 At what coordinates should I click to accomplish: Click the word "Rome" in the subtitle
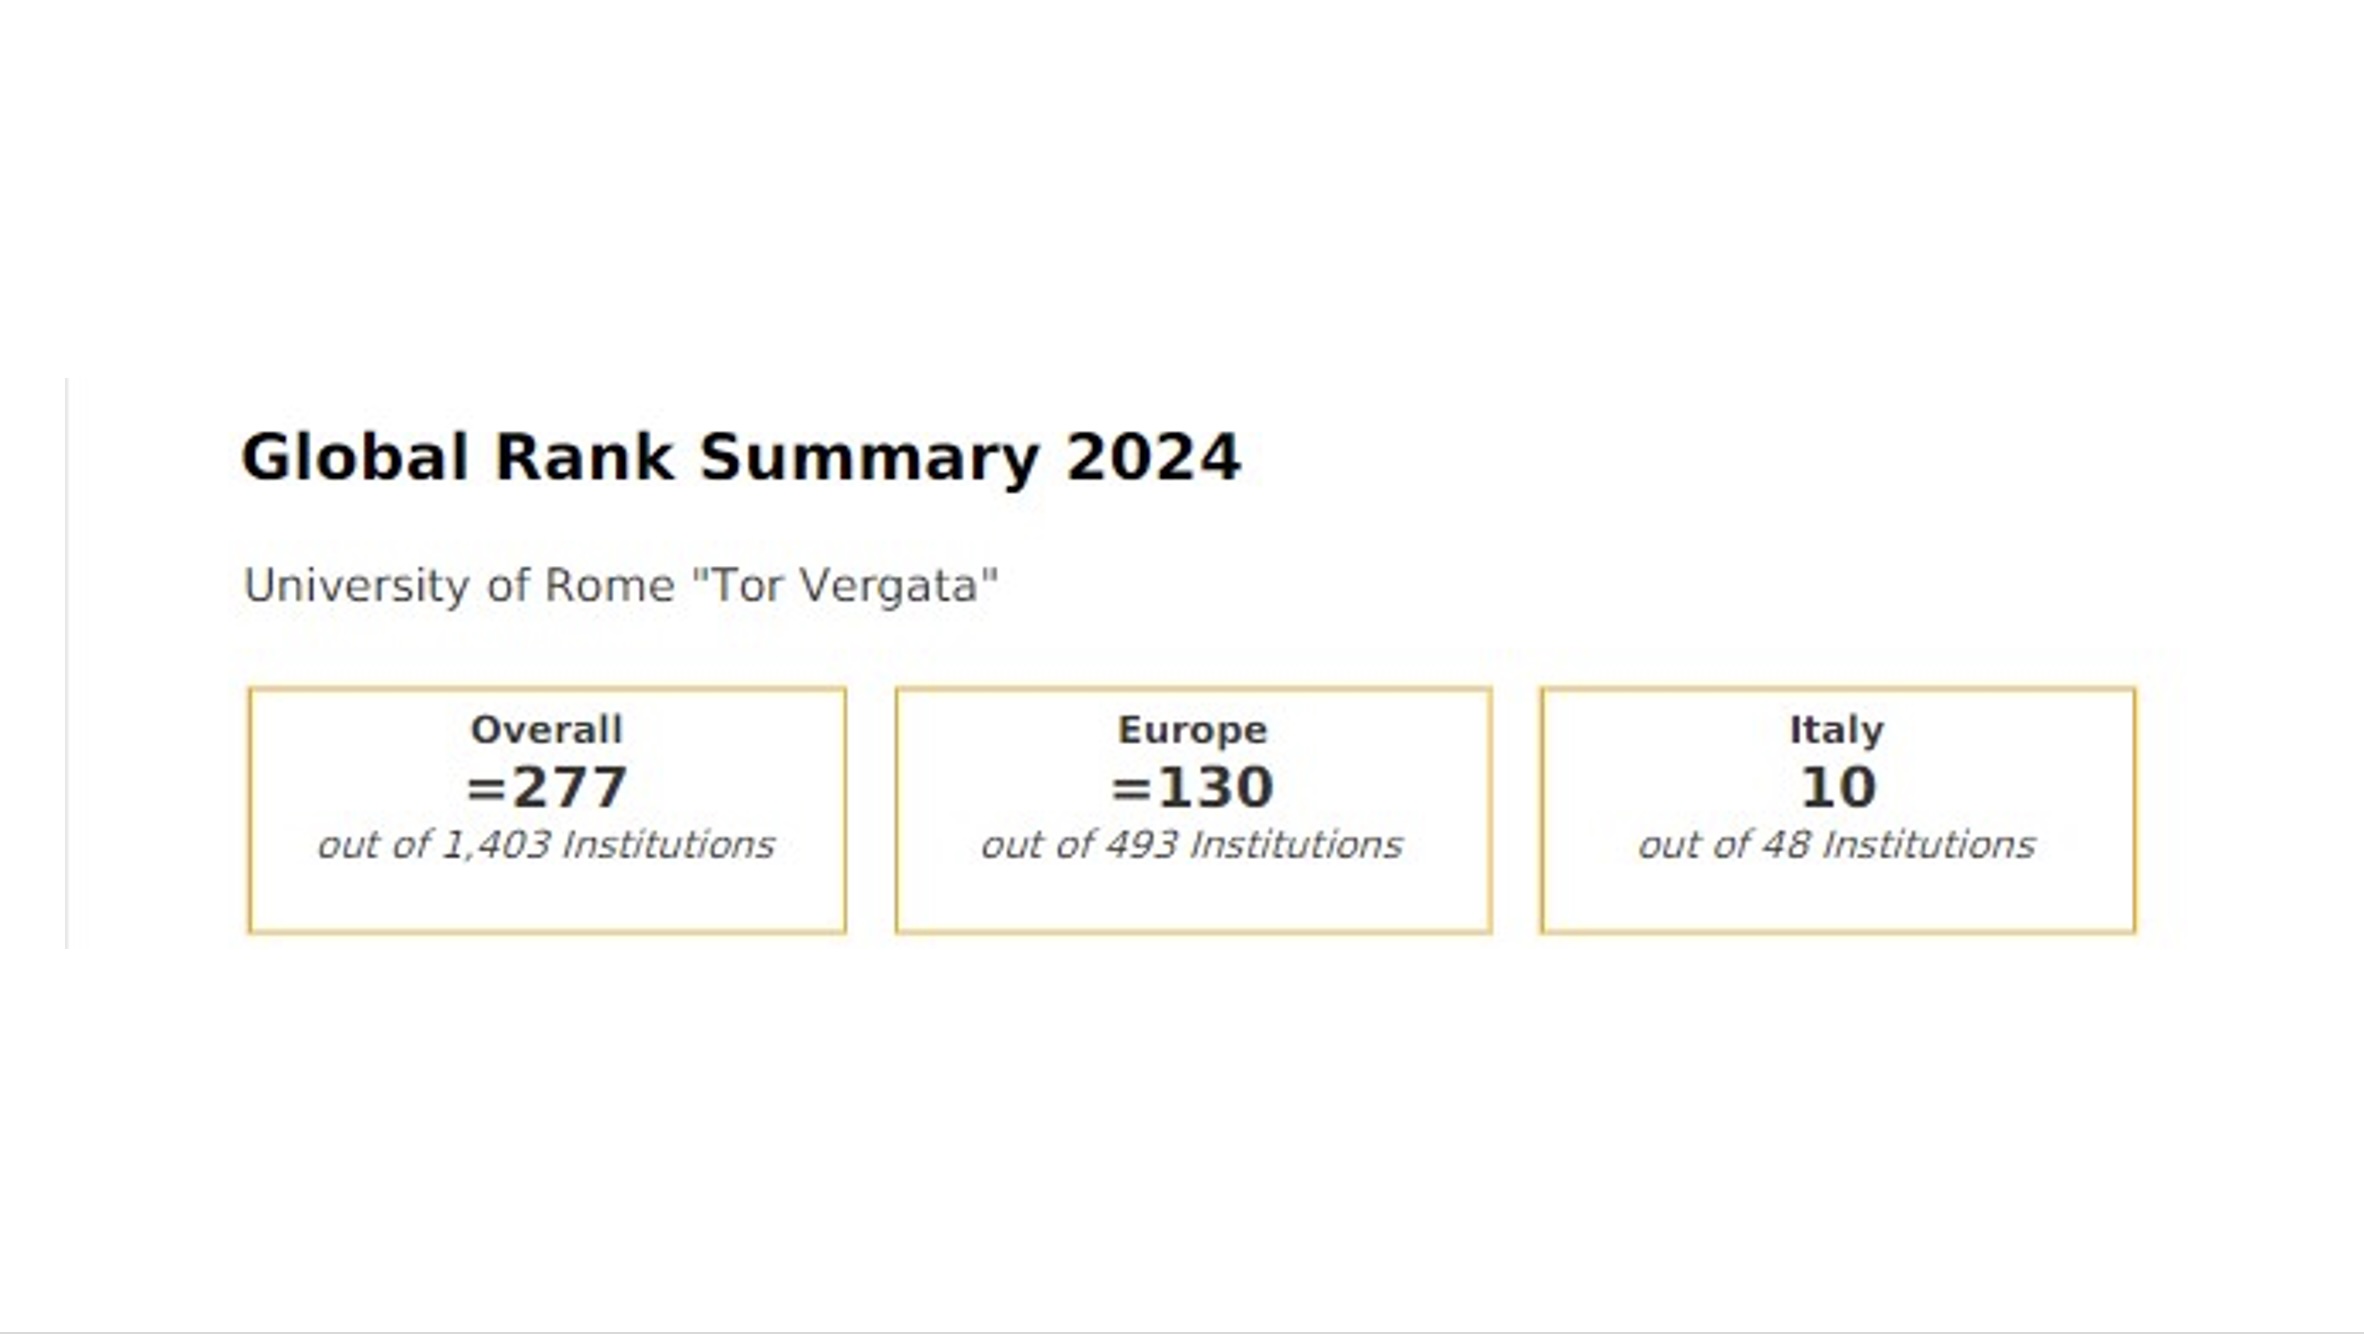coord(609,585)
